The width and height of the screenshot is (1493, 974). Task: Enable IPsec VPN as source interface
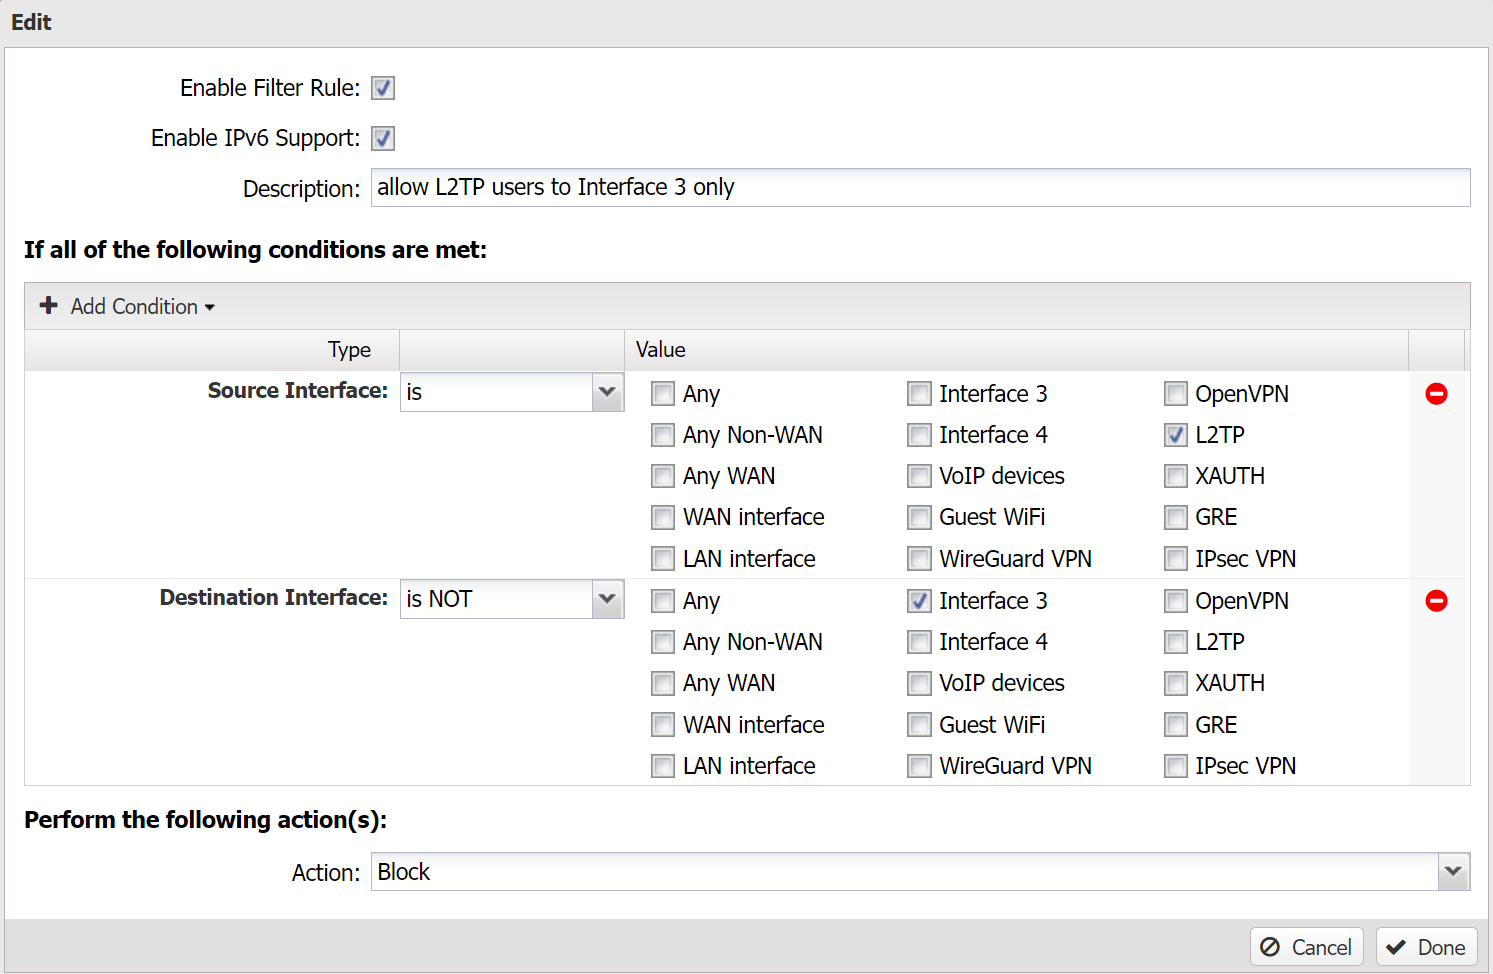pos(1175,558)
